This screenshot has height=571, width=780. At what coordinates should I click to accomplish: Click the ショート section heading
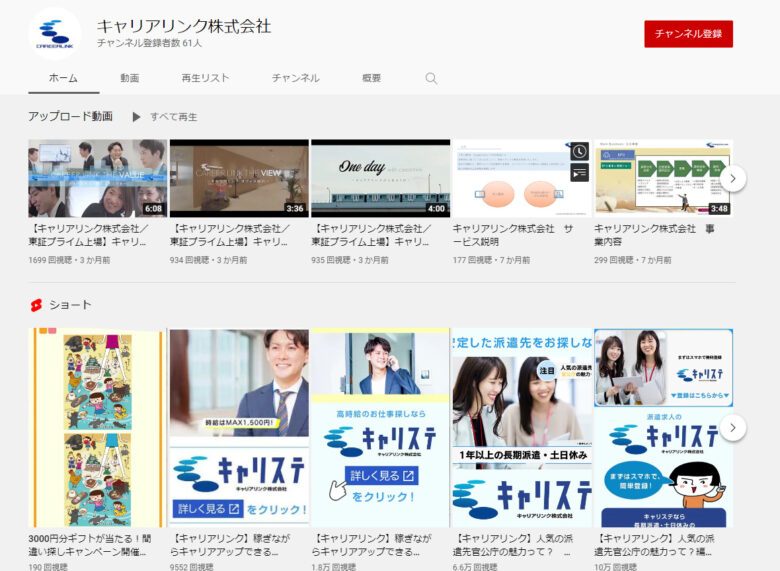click(70, 305)
